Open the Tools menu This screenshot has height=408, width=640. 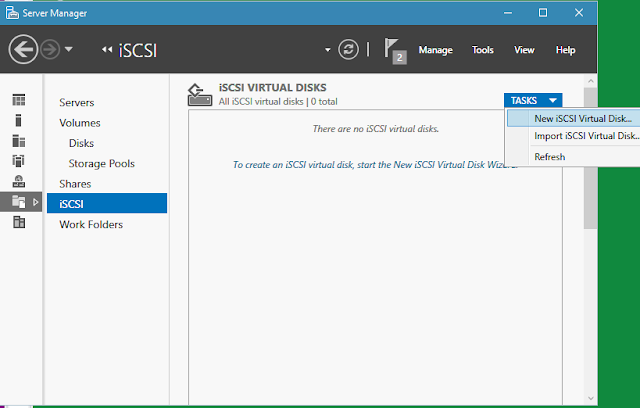(x=483, y=50)
